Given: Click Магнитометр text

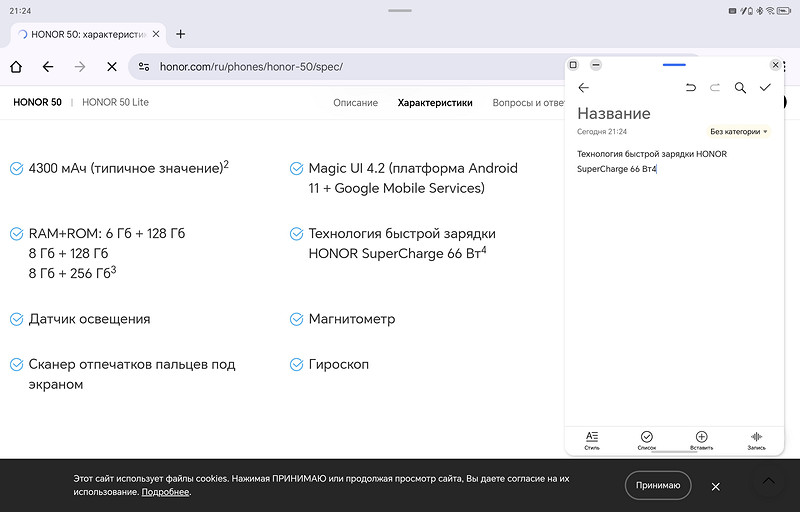Looking at the screenshot, I should (x=352, y=319).
